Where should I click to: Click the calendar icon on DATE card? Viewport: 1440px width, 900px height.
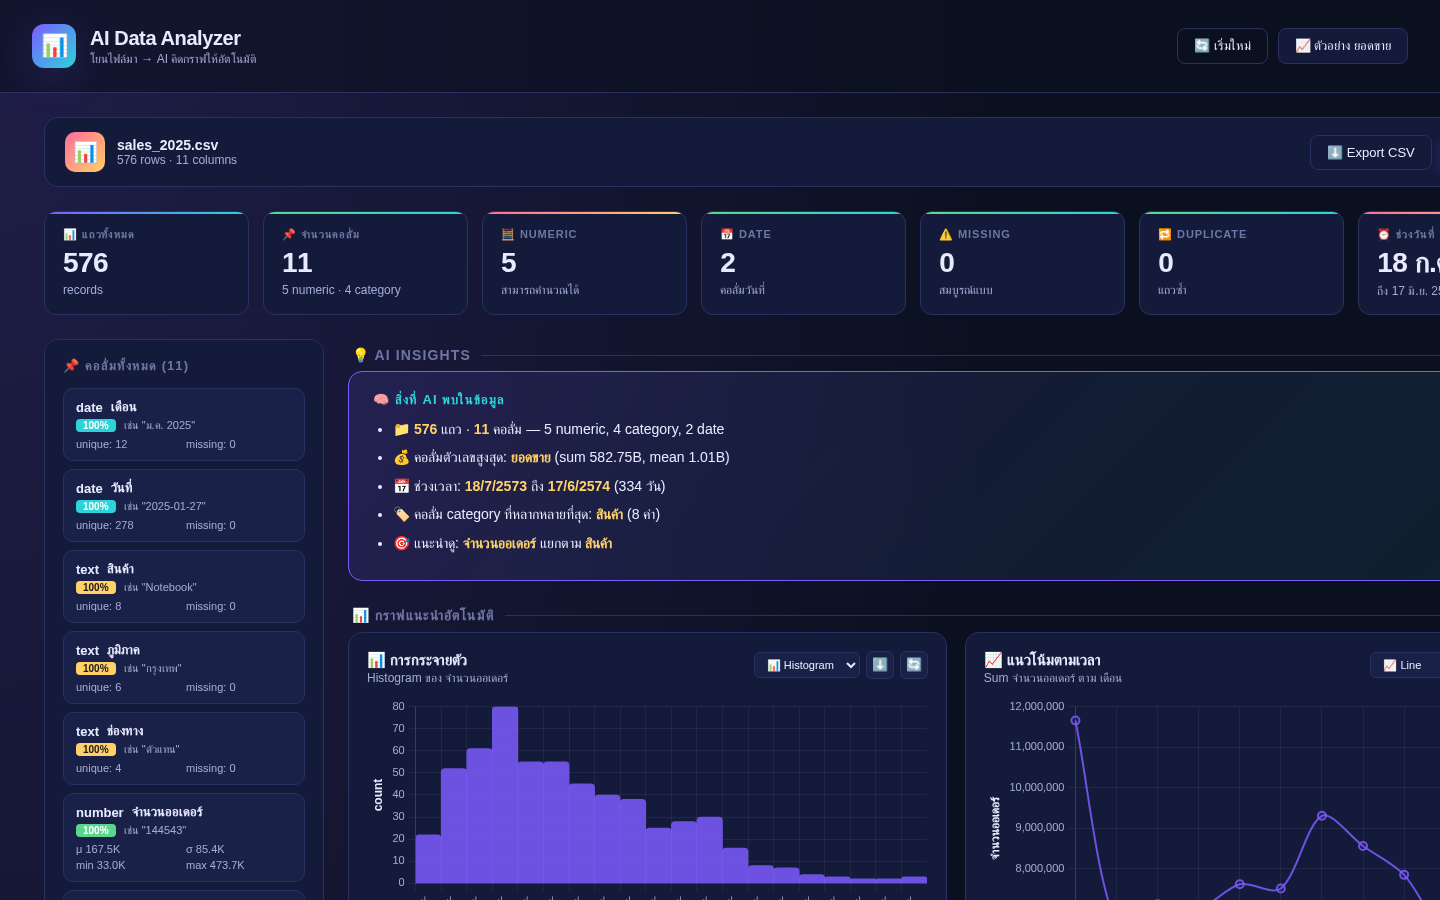tap(727, 234)
